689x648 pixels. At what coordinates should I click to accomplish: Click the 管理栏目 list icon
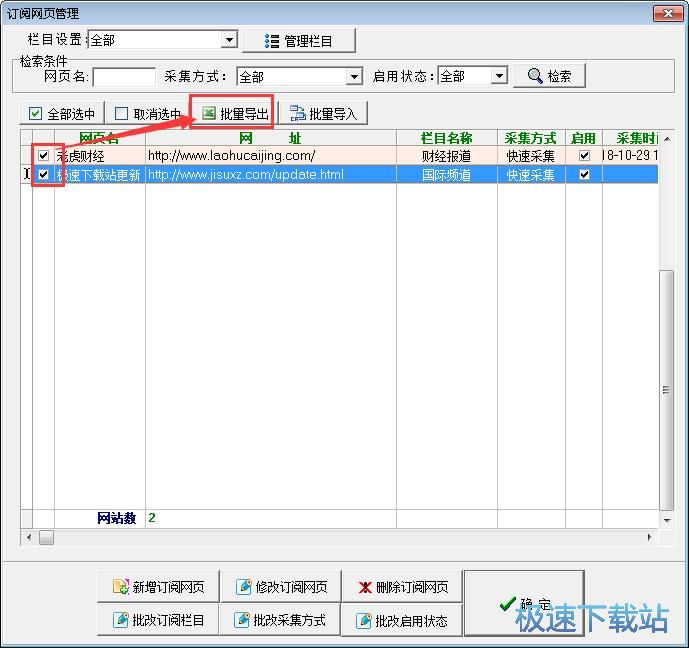click(272, 41)
